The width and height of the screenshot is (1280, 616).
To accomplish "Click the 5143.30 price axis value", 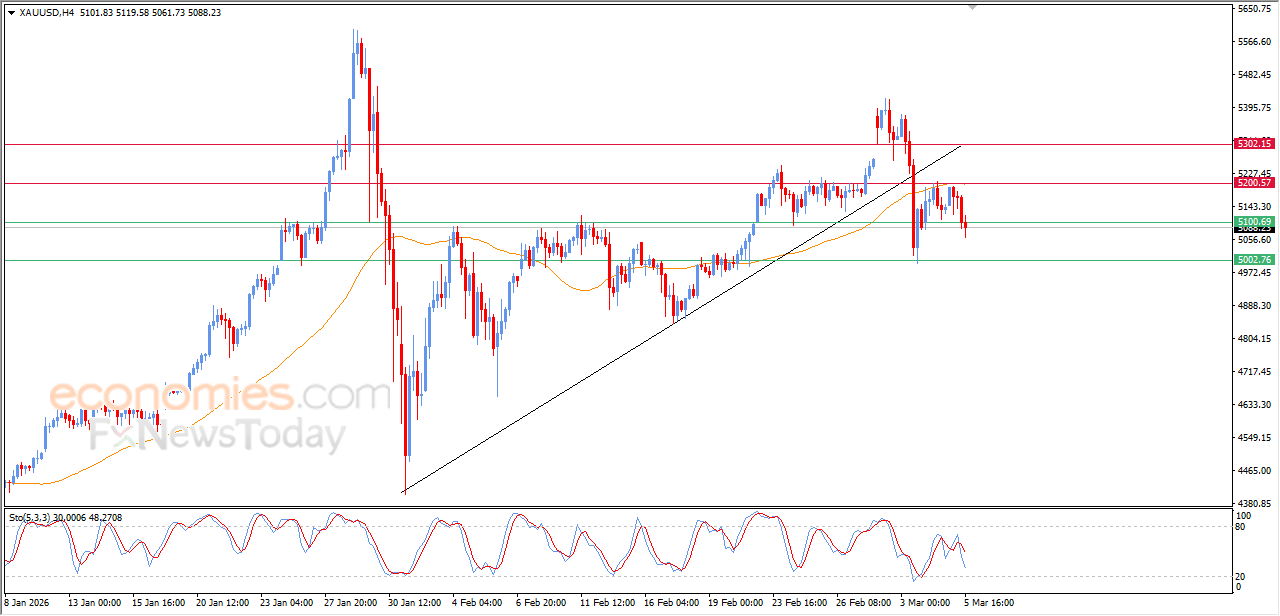I will [1255, 206].
